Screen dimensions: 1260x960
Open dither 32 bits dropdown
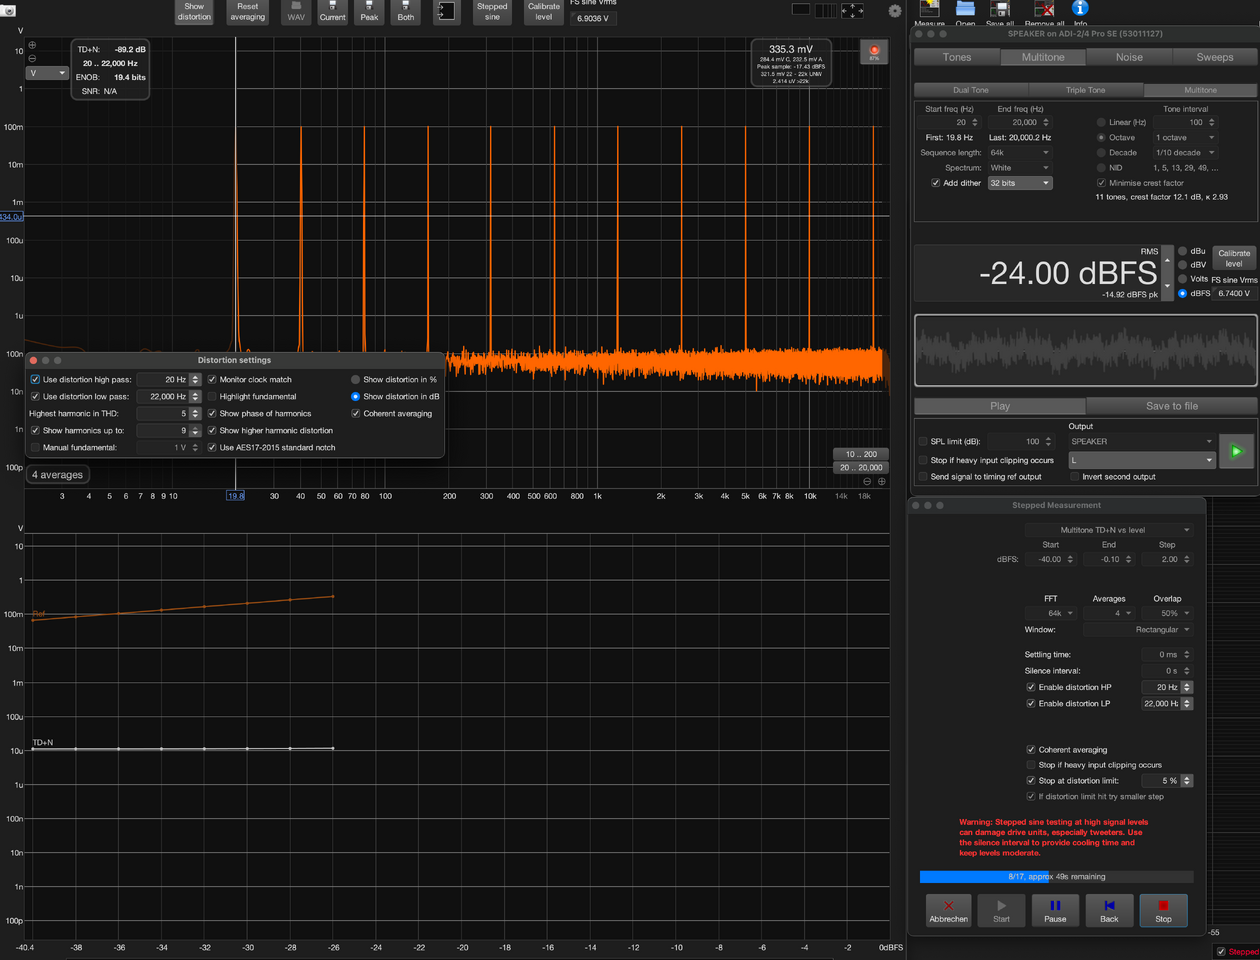[1019, 183]
